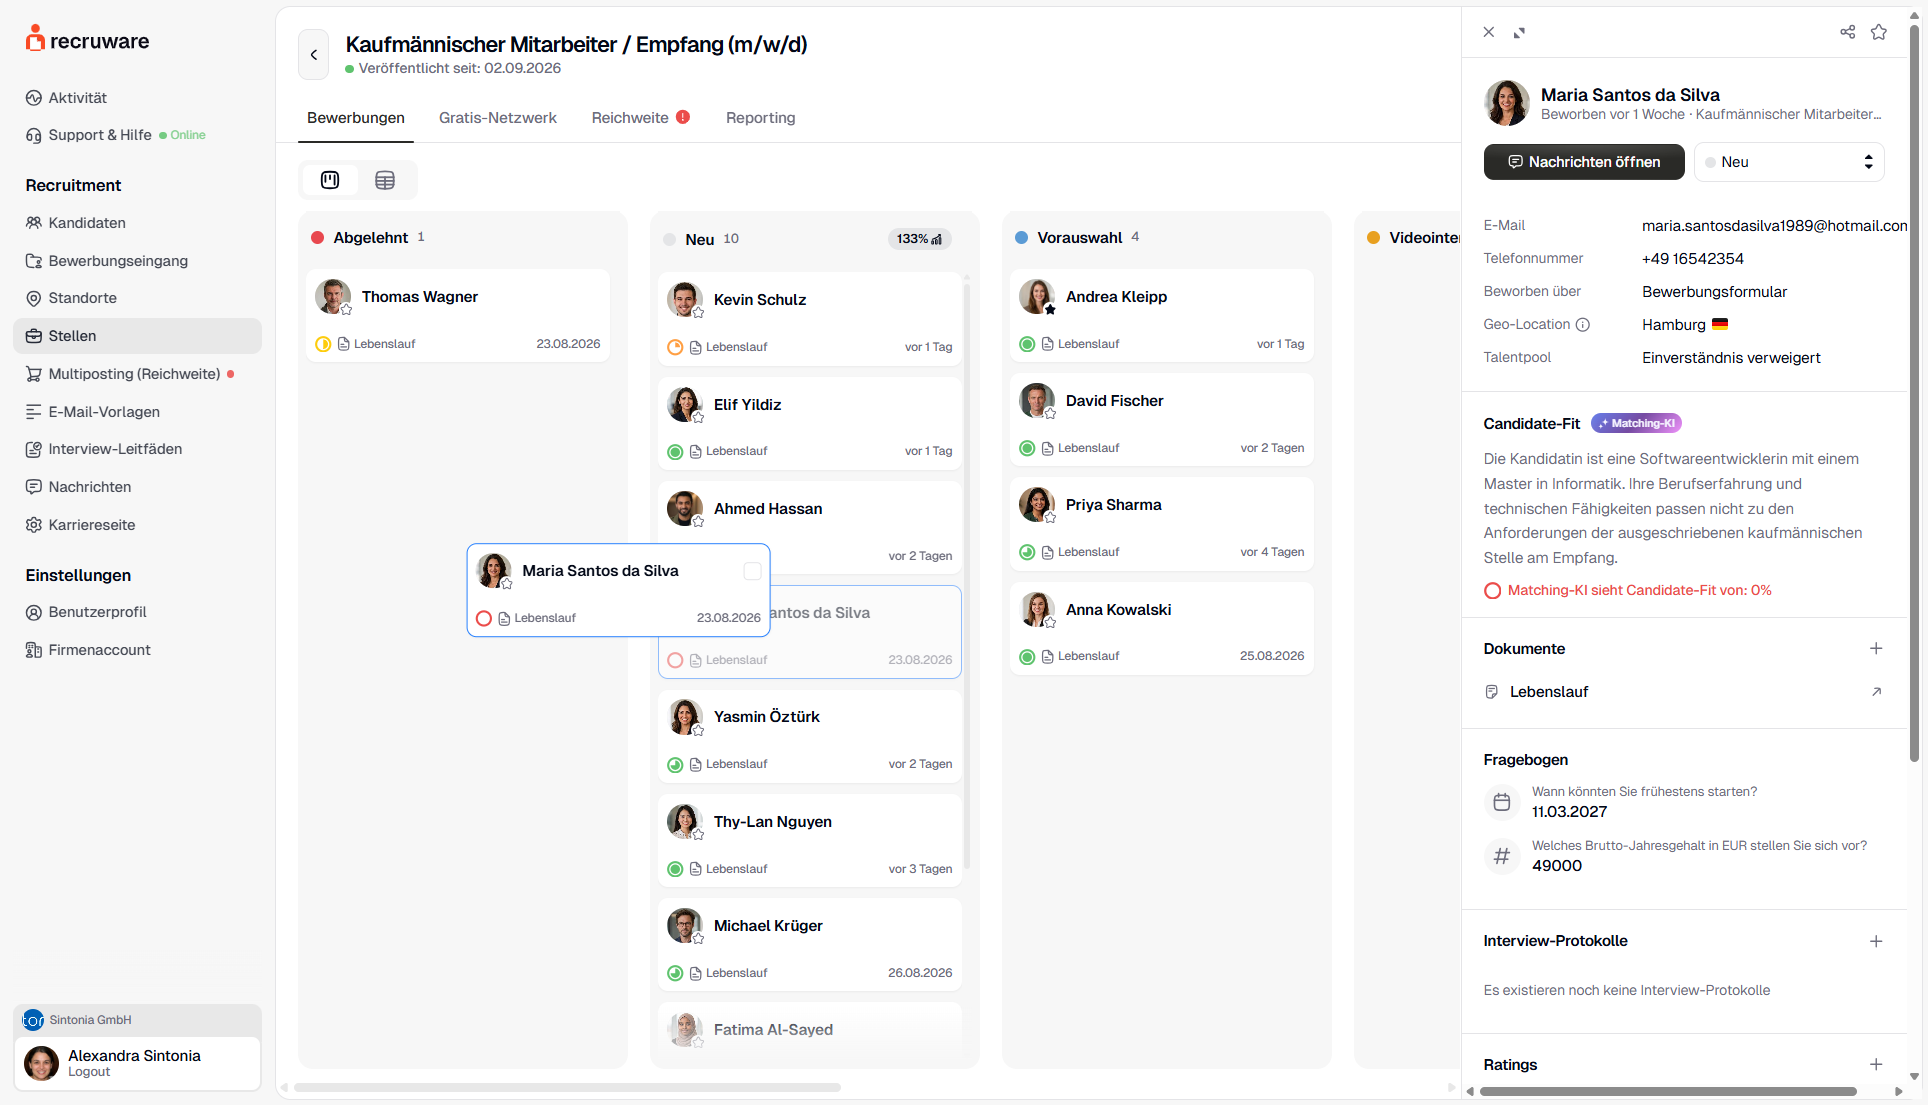The image size is (1928, 1105).
Task: Share the candidate profile via share icon
Action: click(x=1847, y=32)
